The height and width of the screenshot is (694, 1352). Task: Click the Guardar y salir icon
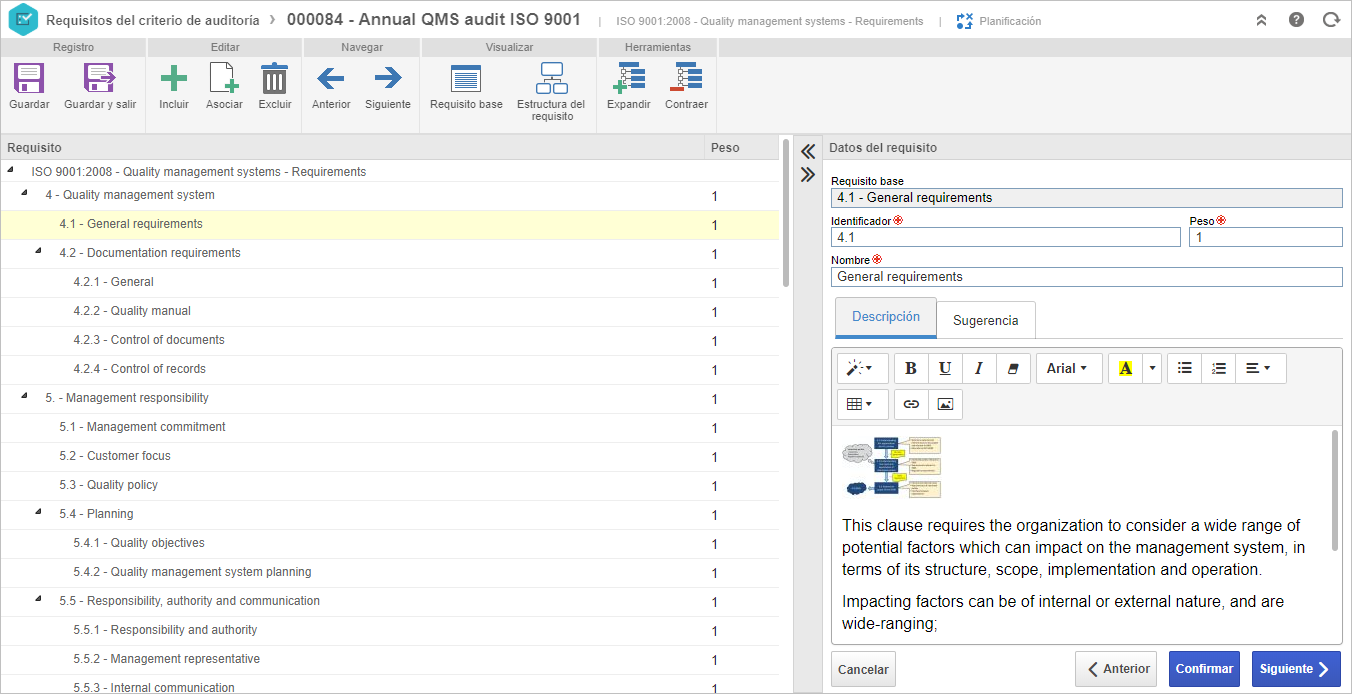100,78
